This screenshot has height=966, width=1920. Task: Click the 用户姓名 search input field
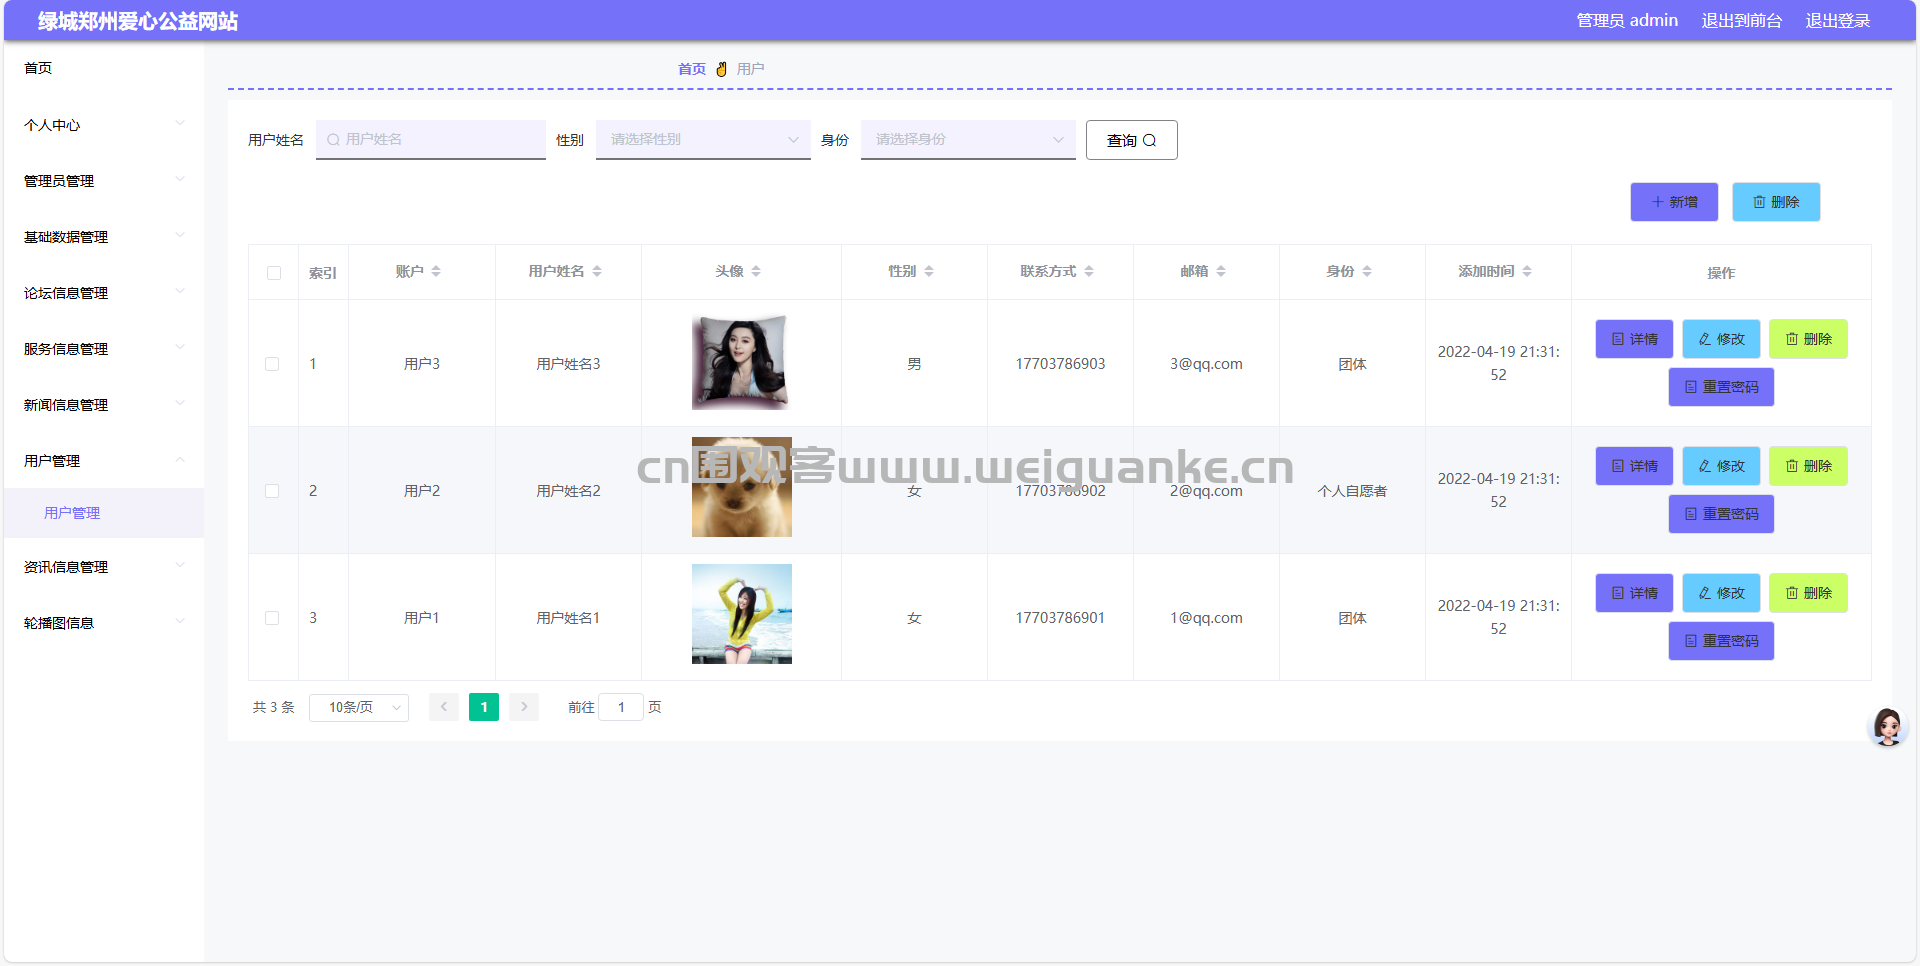[x=431, y=140]
